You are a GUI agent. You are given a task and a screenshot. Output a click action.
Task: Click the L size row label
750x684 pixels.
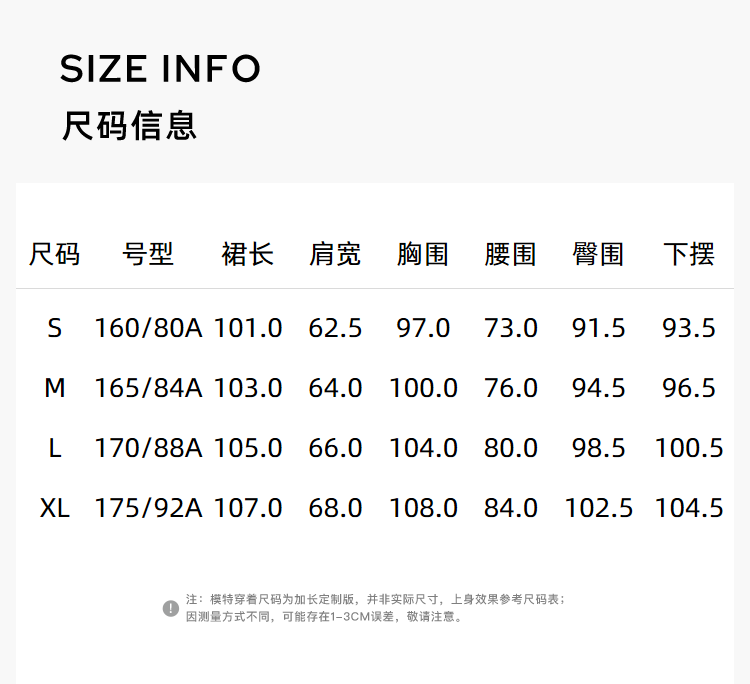pos(54,448)
